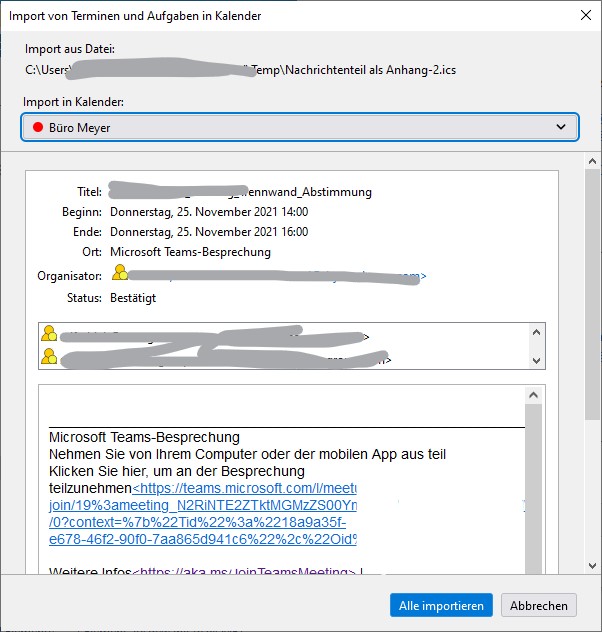Screen dimensions: 602x632
Task: Click the red Büro Meyer calendar color dot
Action: (37, 128)
